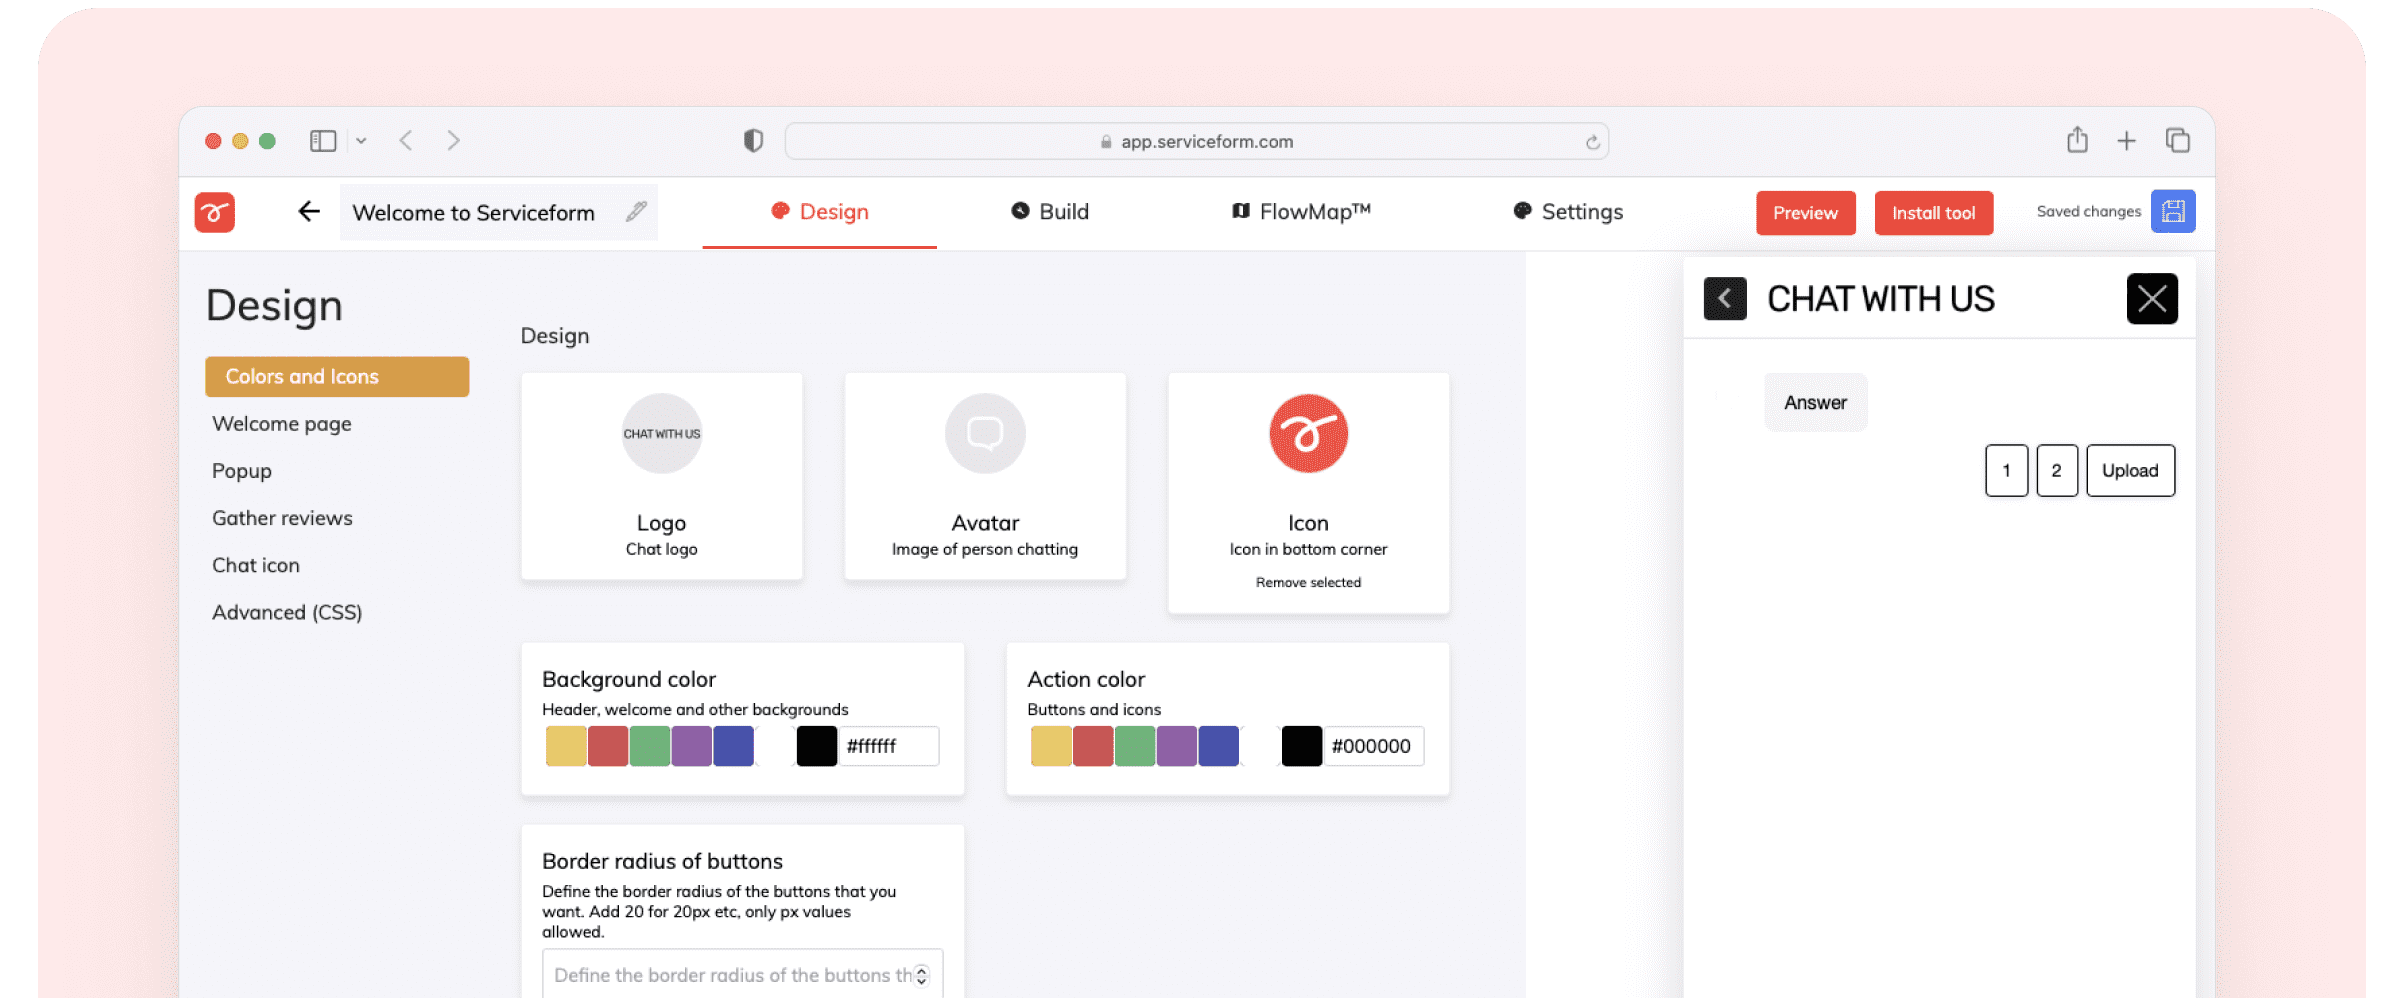Click the Logo circle image
The image size is (2394, 998).
[662, 433]
